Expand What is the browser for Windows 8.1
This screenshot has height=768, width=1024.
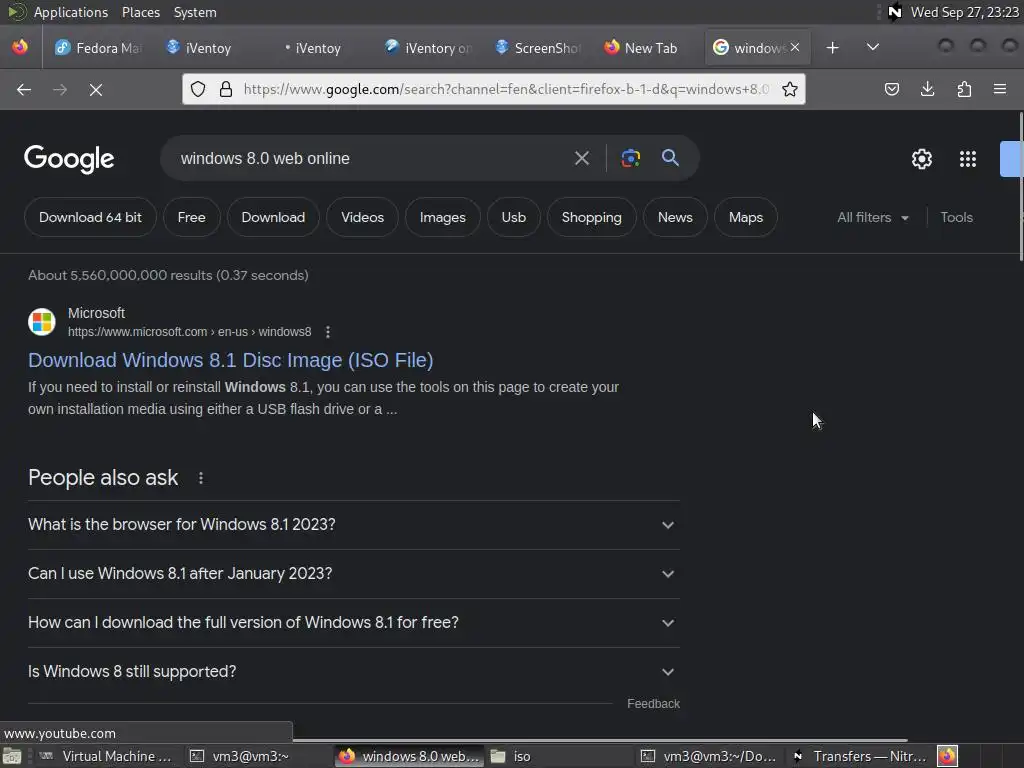(353, 525)
